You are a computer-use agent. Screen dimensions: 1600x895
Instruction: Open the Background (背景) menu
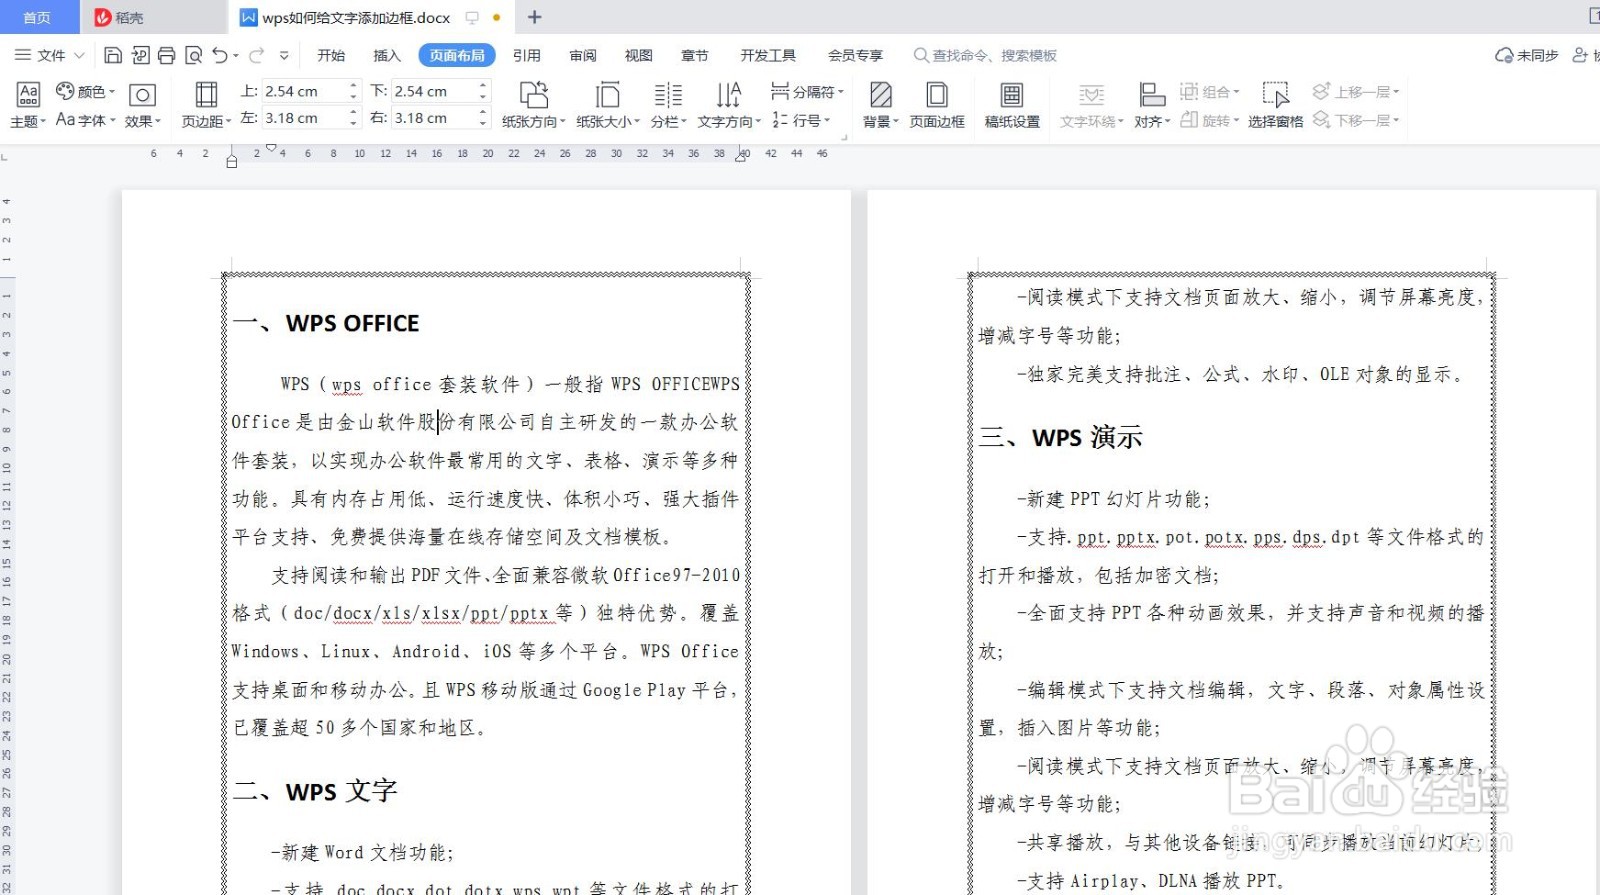[881, 104]
